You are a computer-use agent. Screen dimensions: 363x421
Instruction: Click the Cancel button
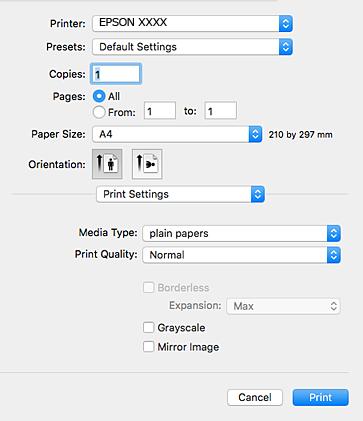(255, 397)
